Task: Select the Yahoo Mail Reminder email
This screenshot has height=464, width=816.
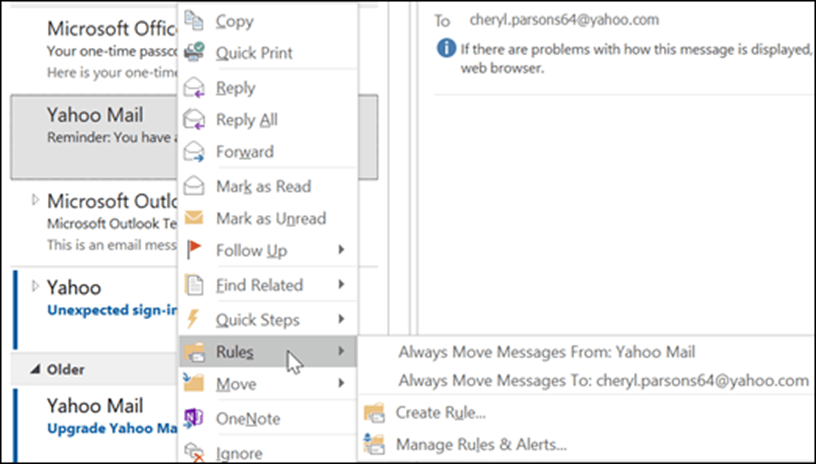Action: (95, 137)
